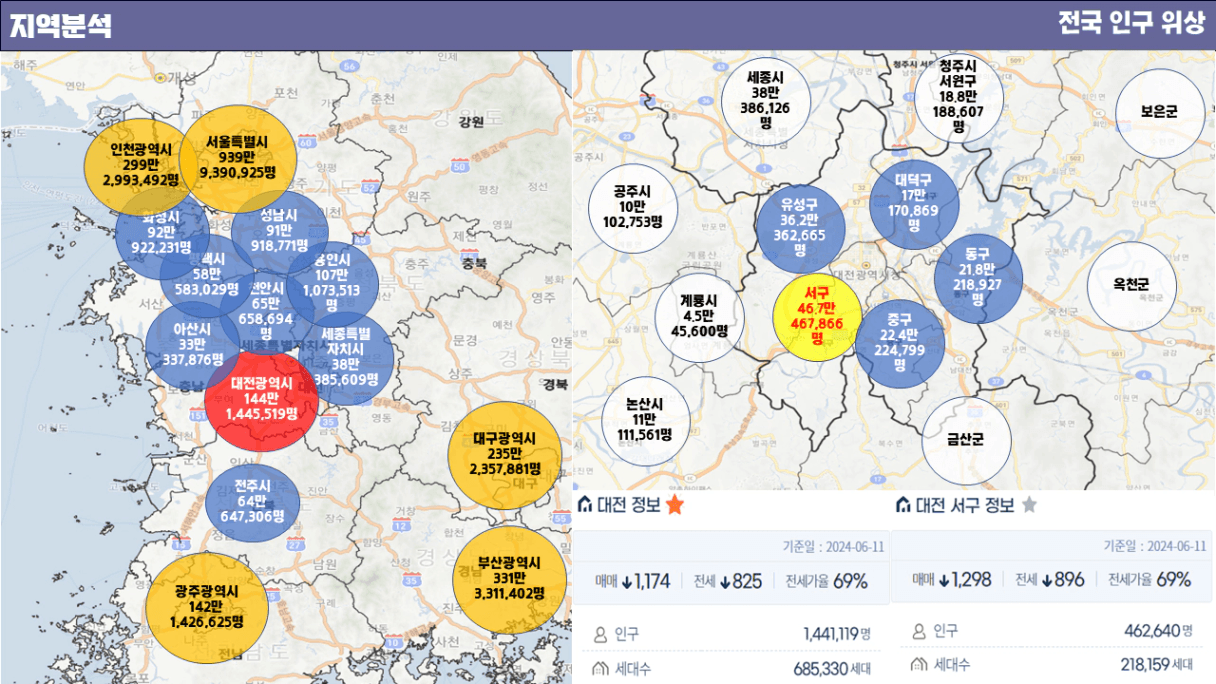Click the house icon before 대전 서구 정보
This screenshot has width=1216, height=684.
tap(903, 505)
